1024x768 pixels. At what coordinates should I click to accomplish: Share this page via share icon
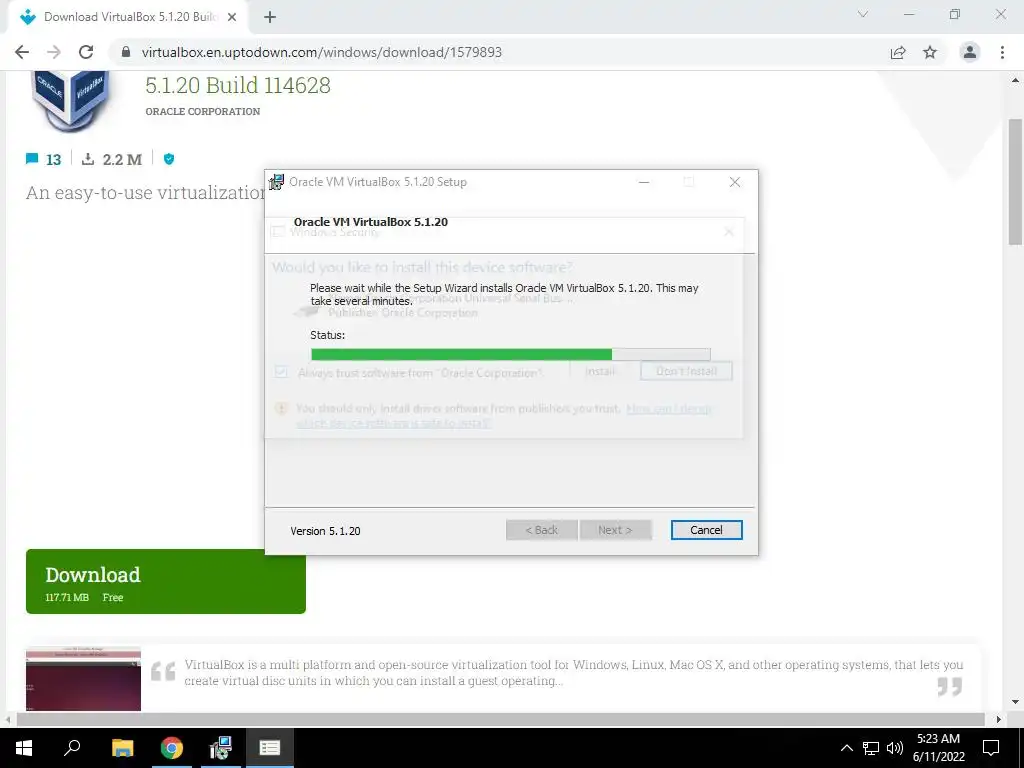pyautogui.click(x=898, y=52)
